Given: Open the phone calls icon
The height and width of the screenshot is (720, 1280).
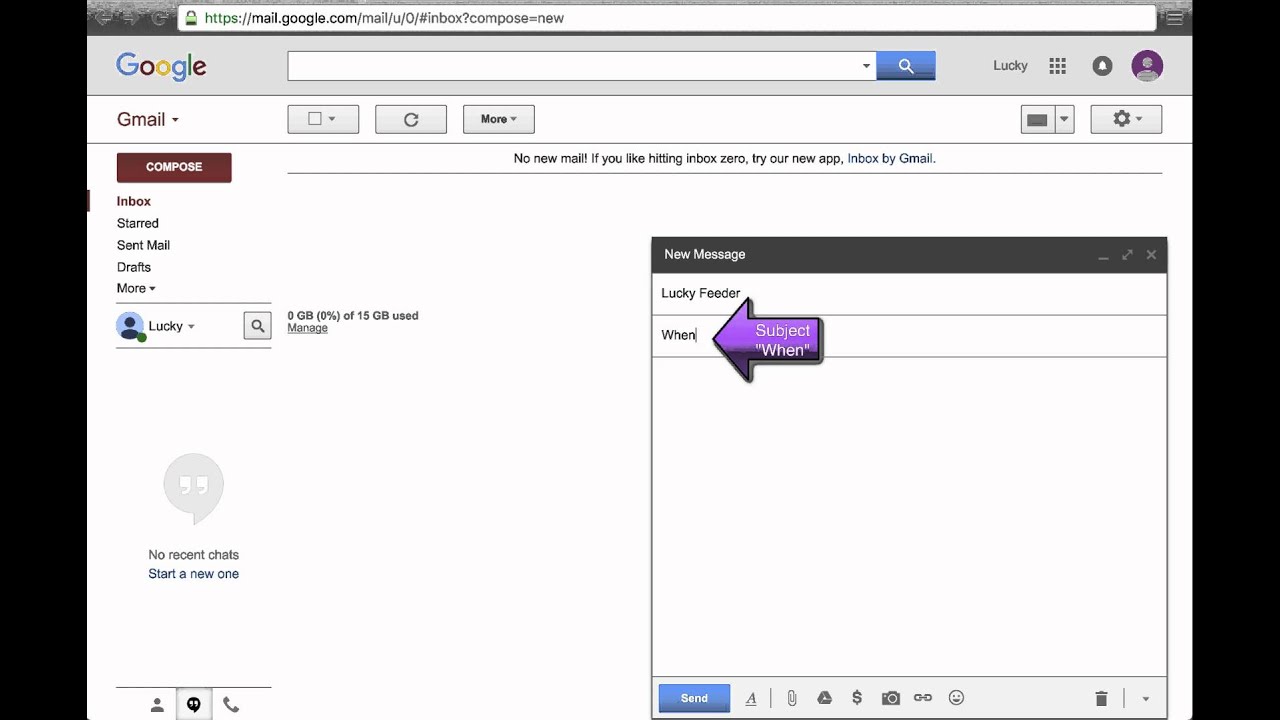Looking at the screenshot, I should [231, 705].
